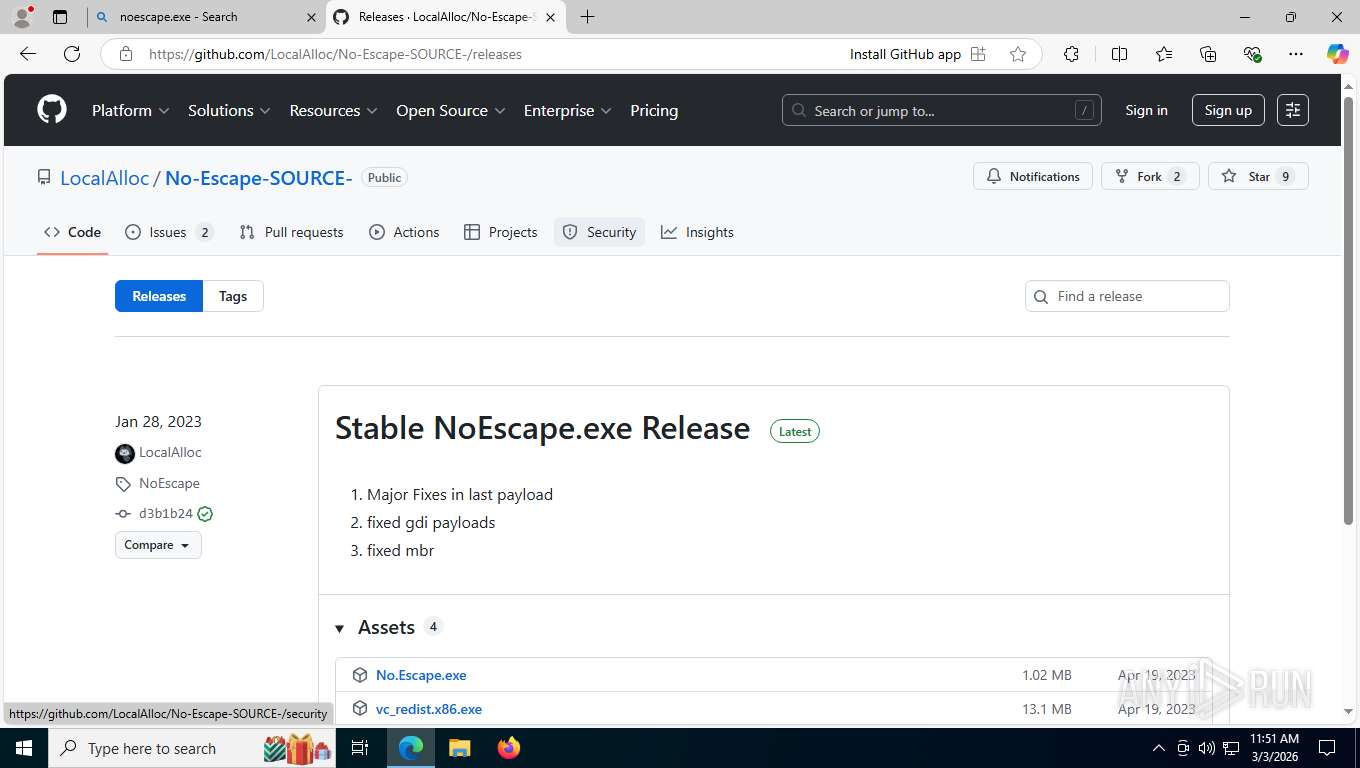This screenshot has width=1360, height=768.
Task: Open new browser tab plus button
Action: coord(587,17)
